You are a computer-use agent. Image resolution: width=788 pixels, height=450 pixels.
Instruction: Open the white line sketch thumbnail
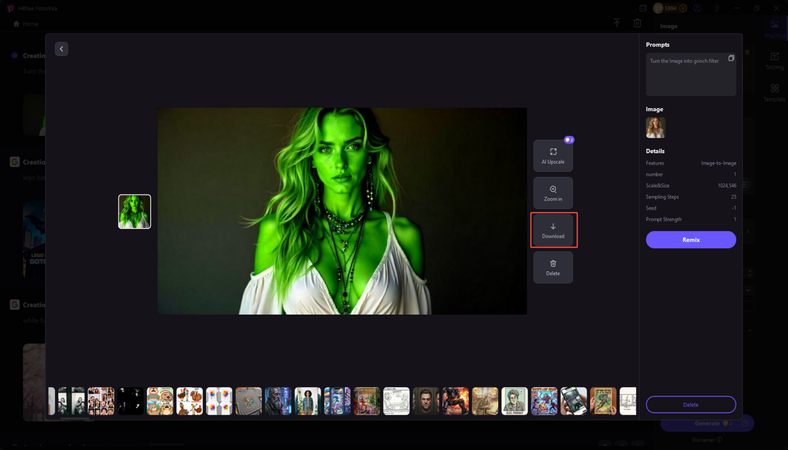pos(397,401)
